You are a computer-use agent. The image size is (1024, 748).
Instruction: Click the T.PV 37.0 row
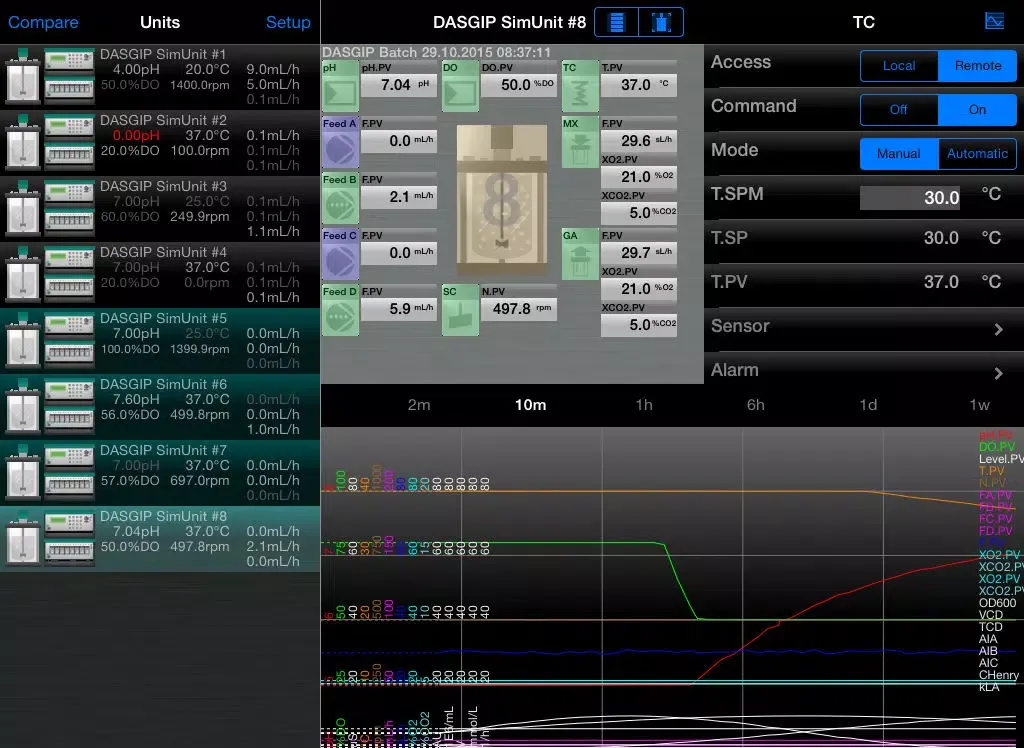tap(863, 285)
